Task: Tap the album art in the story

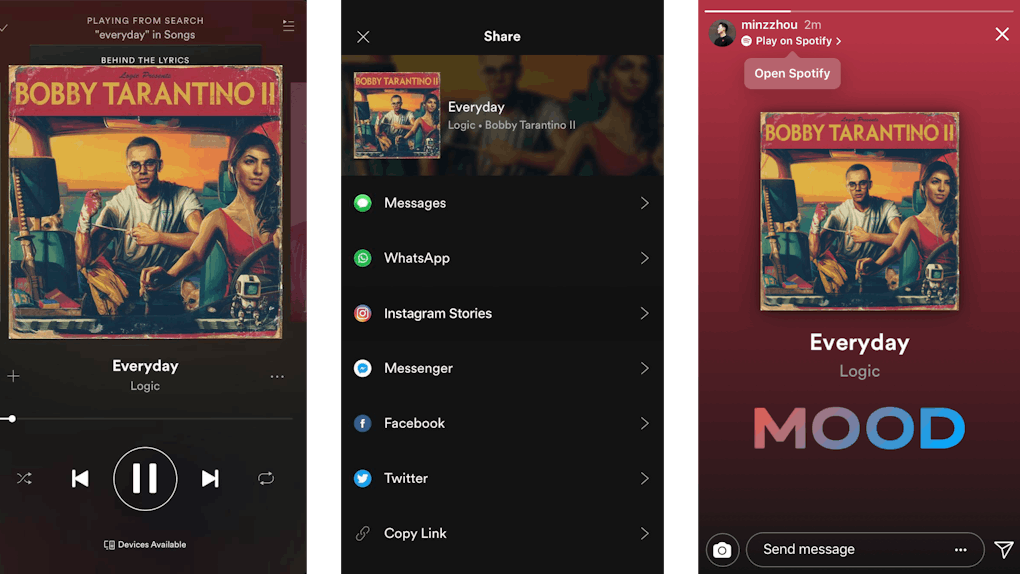Action: pyautogui.click(x=859, y=212)
